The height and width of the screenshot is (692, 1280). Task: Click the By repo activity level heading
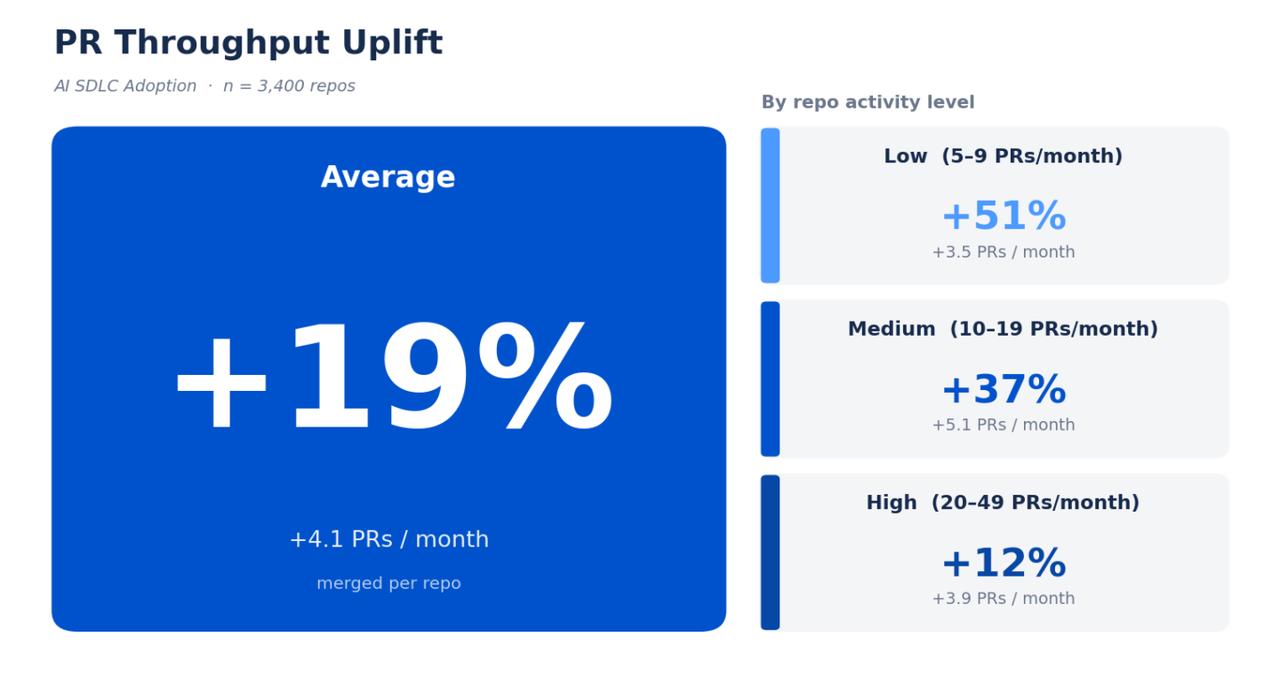click(x=868, y=102)
